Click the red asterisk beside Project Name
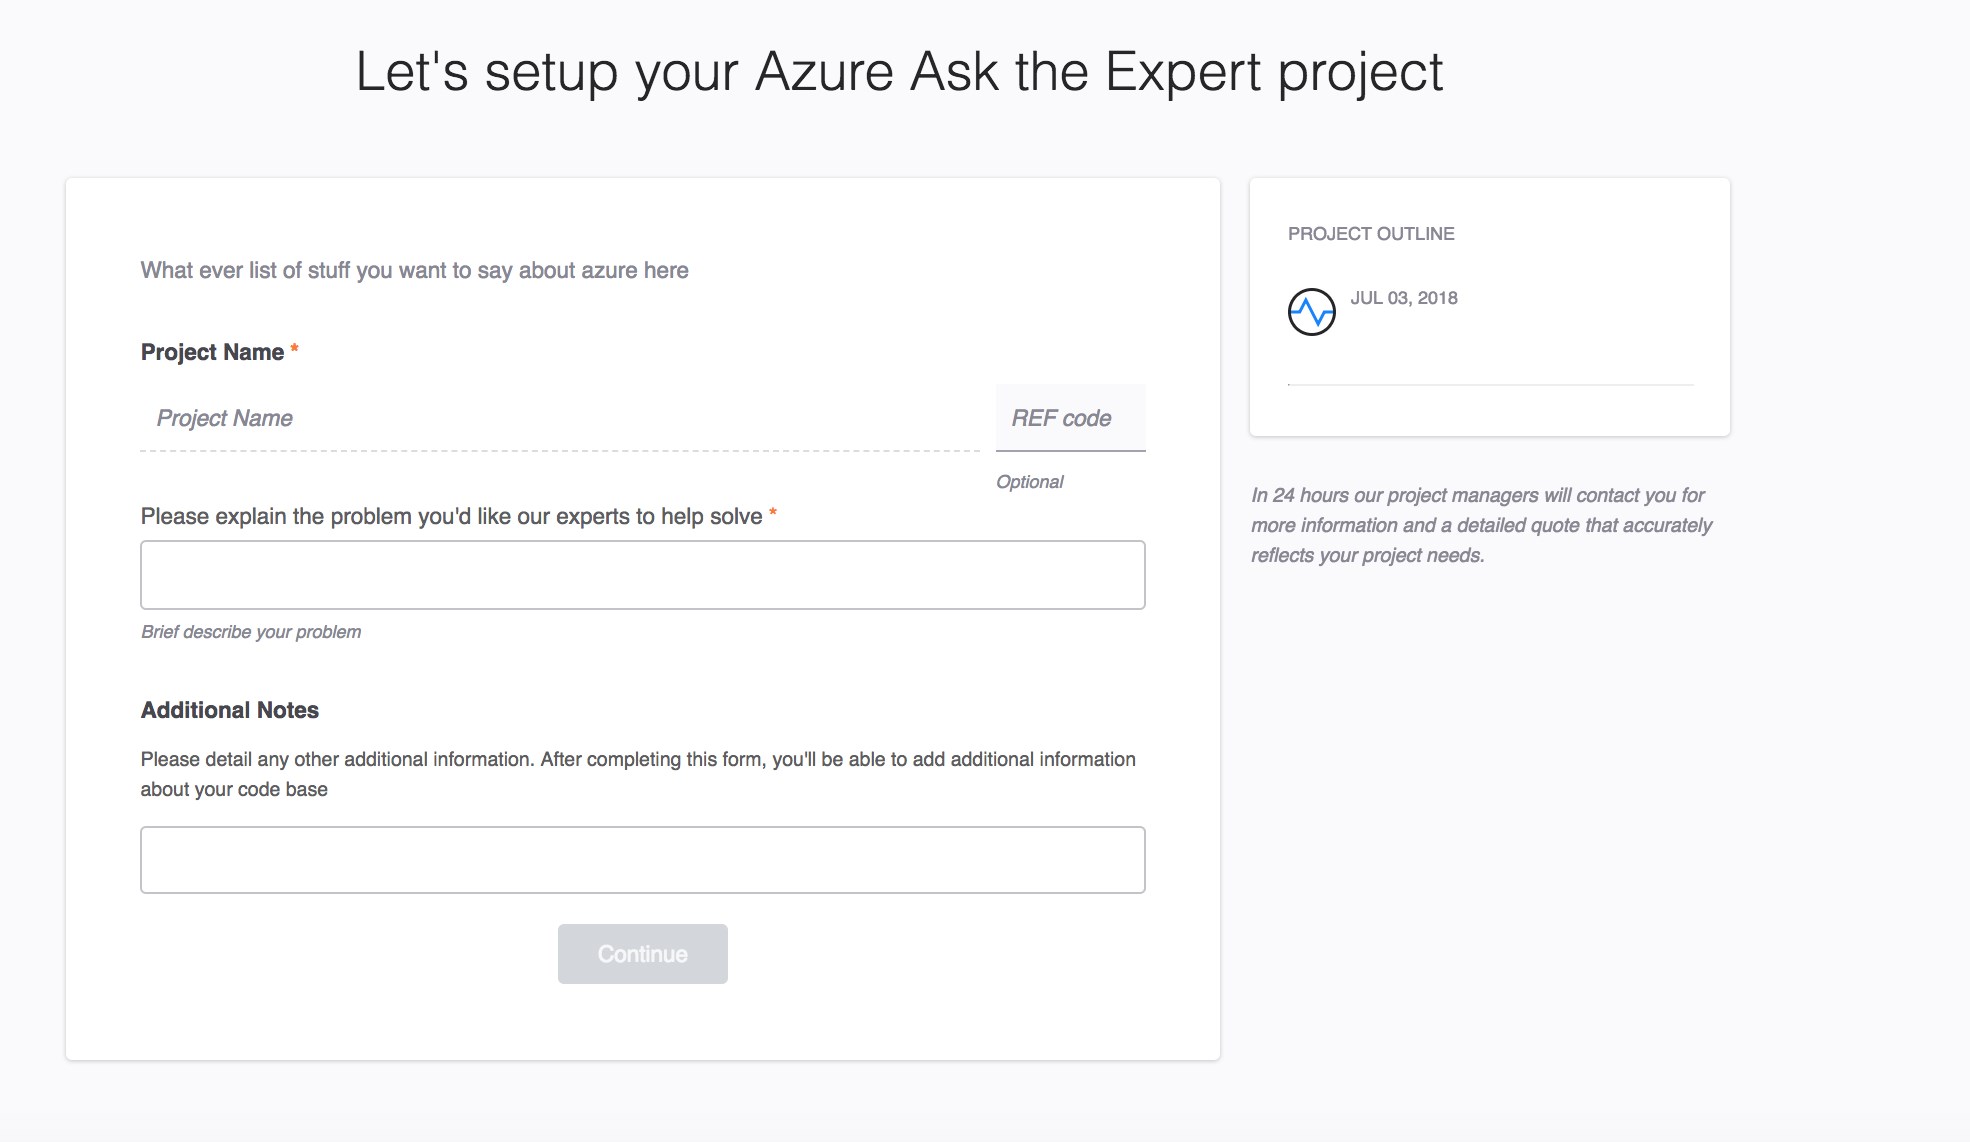1970x1142 pixels. click(x=294, y=350)
